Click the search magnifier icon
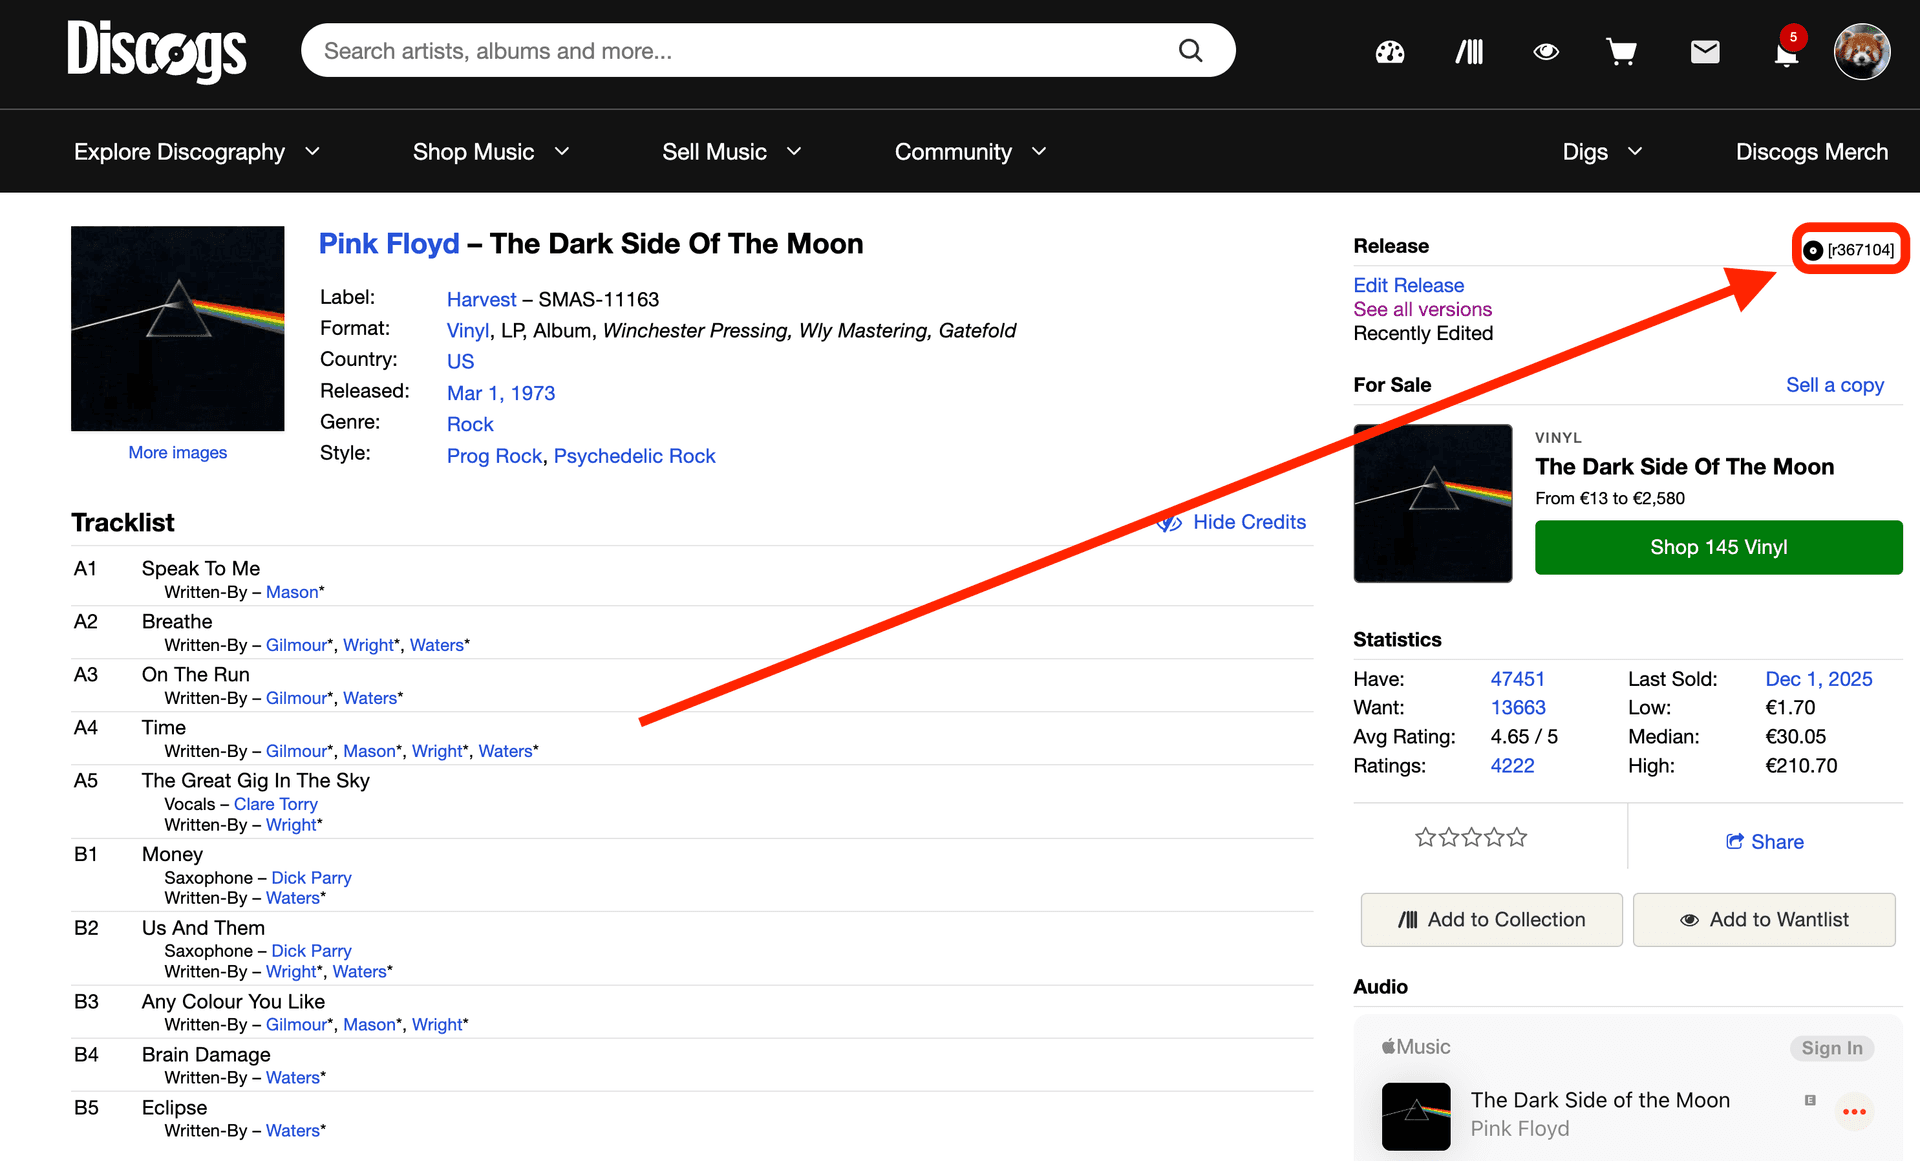The height and width of the screenshot is (1161, 1920). coord(1190,49)
